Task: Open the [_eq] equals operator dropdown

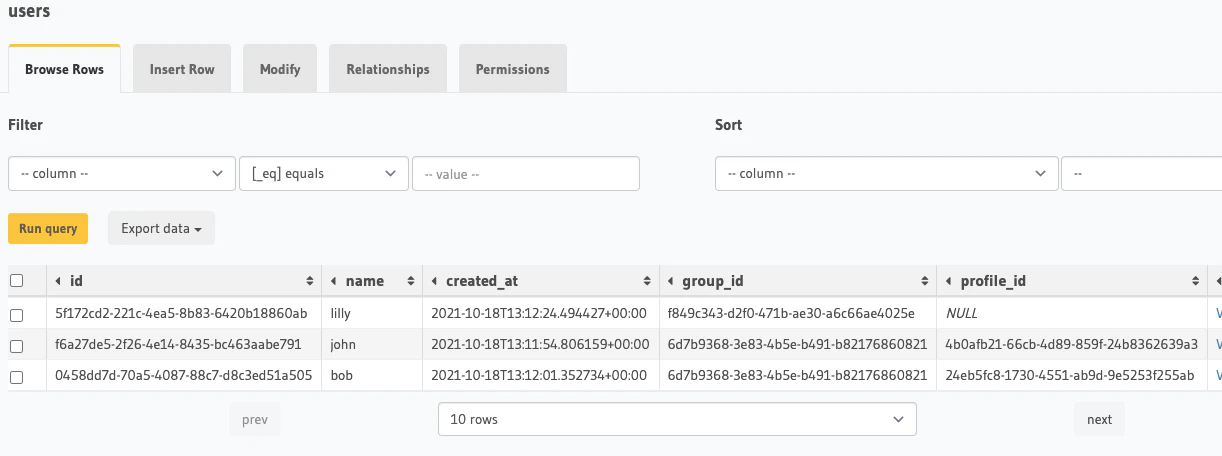Action: coord(324,173)
